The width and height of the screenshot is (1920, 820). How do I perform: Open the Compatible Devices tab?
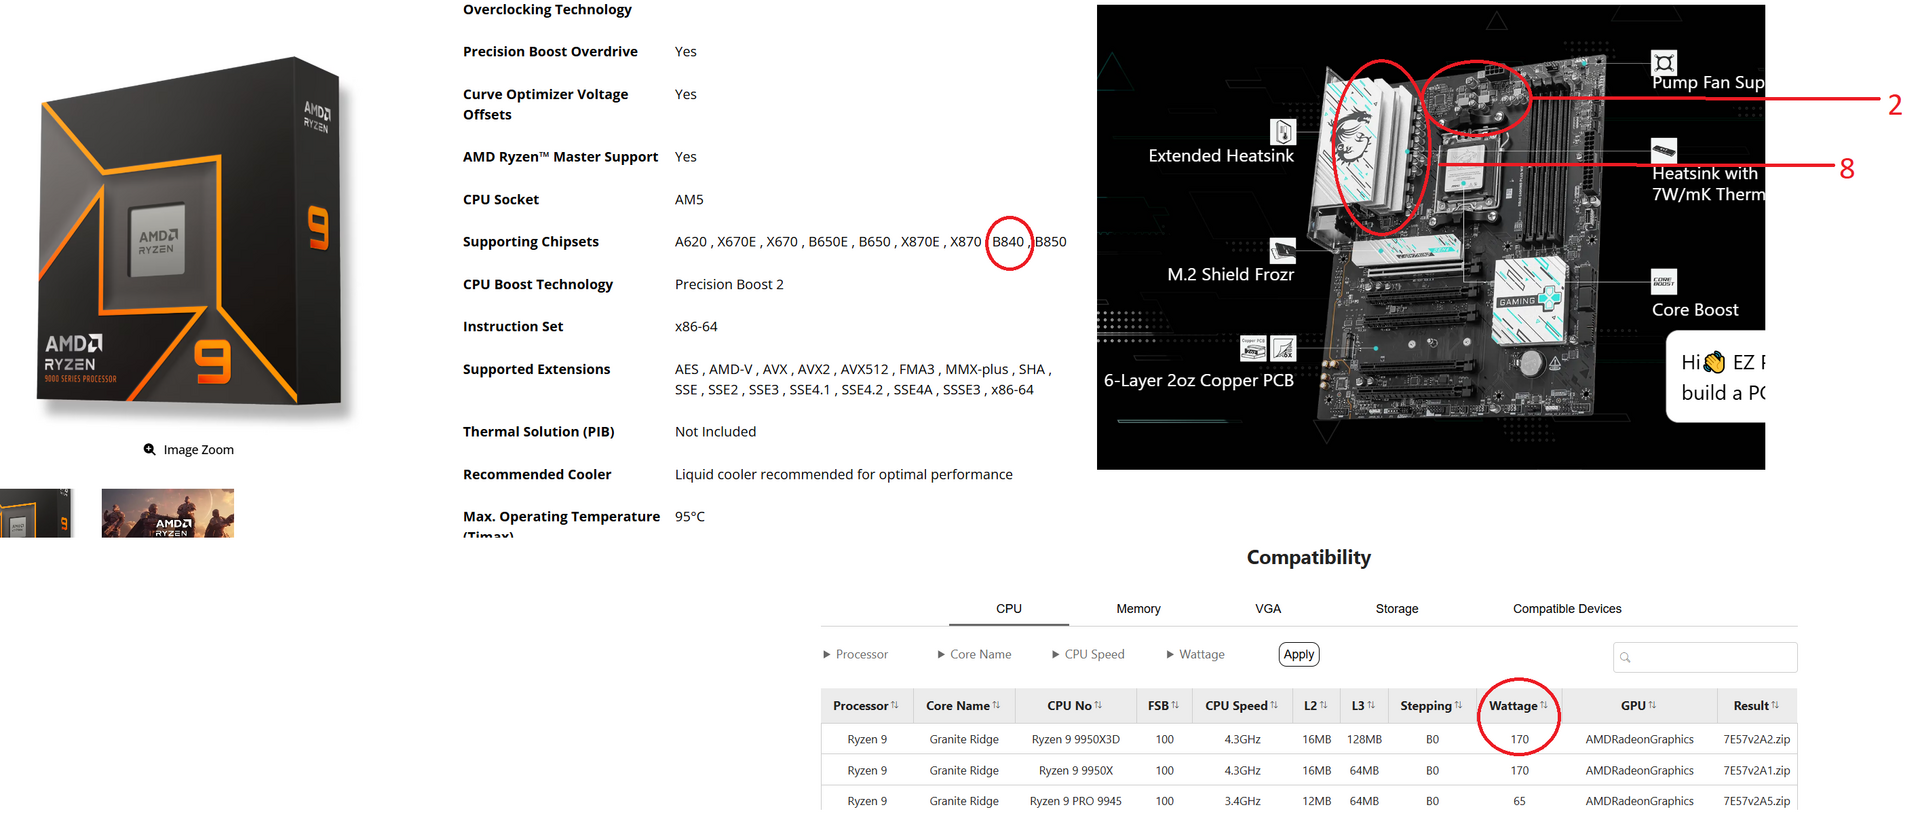[1567, 609]
